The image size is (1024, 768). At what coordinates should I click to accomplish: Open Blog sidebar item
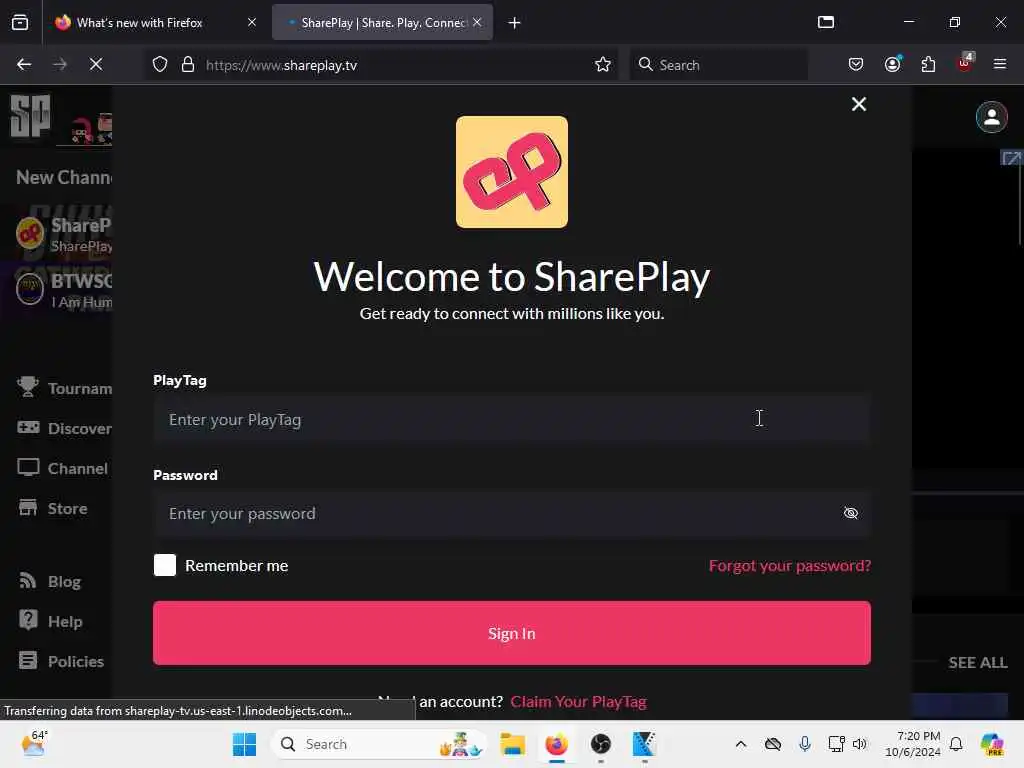coord(50,581)
